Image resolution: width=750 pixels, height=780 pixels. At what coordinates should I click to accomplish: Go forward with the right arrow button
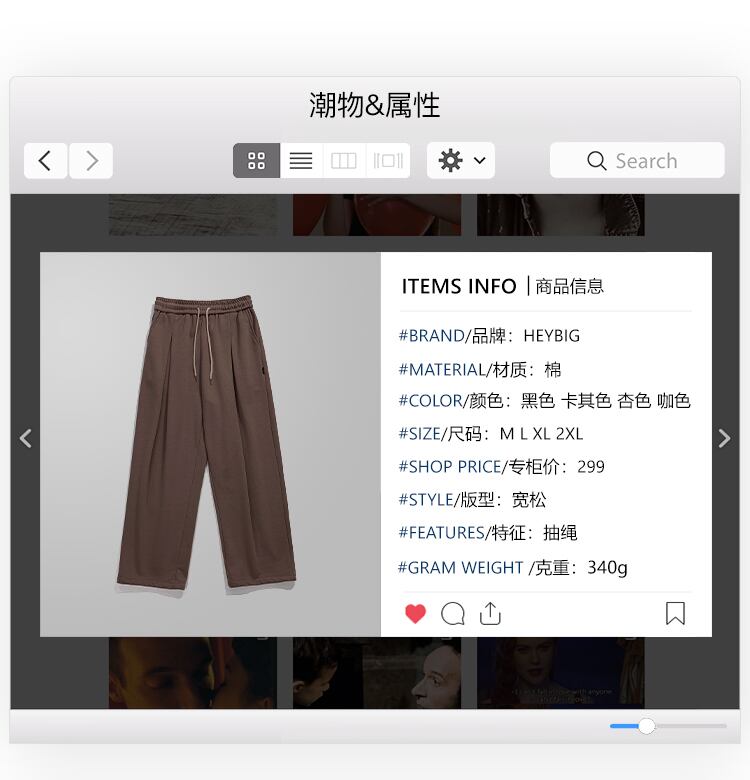click(91, 161)
